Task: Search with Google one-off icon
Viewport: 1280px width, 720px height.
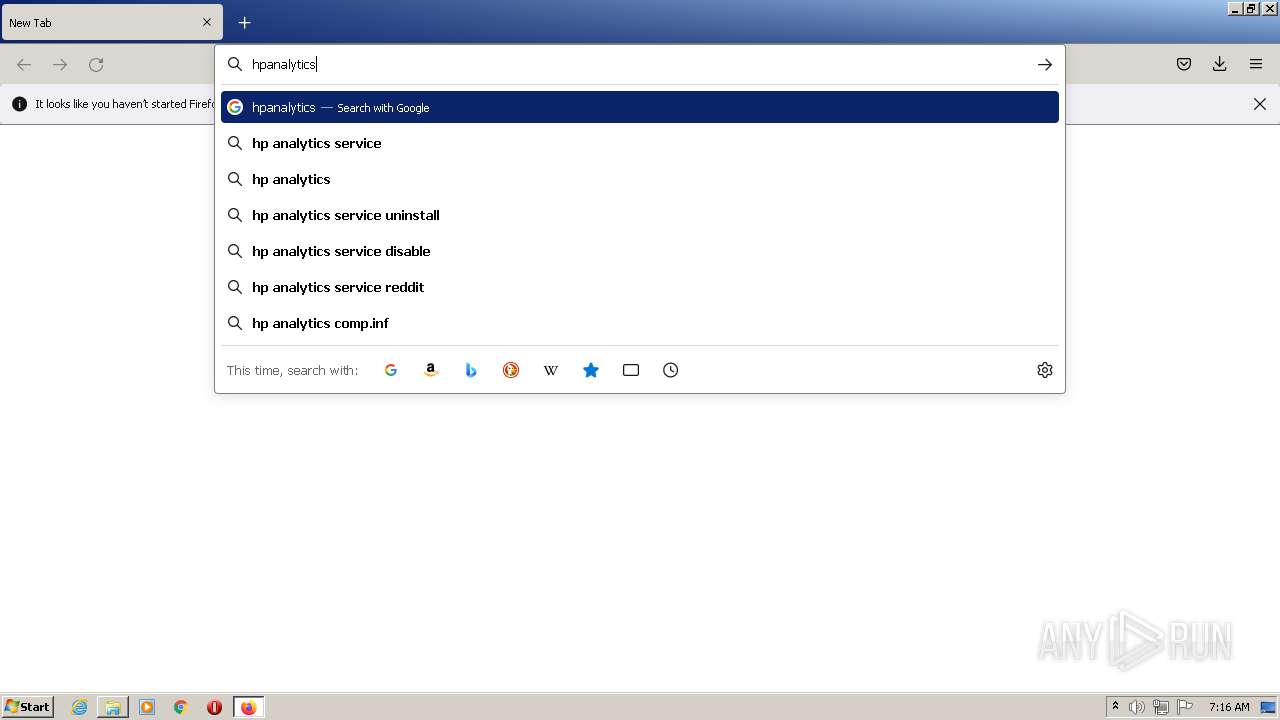Action: (x=391, y=370)
